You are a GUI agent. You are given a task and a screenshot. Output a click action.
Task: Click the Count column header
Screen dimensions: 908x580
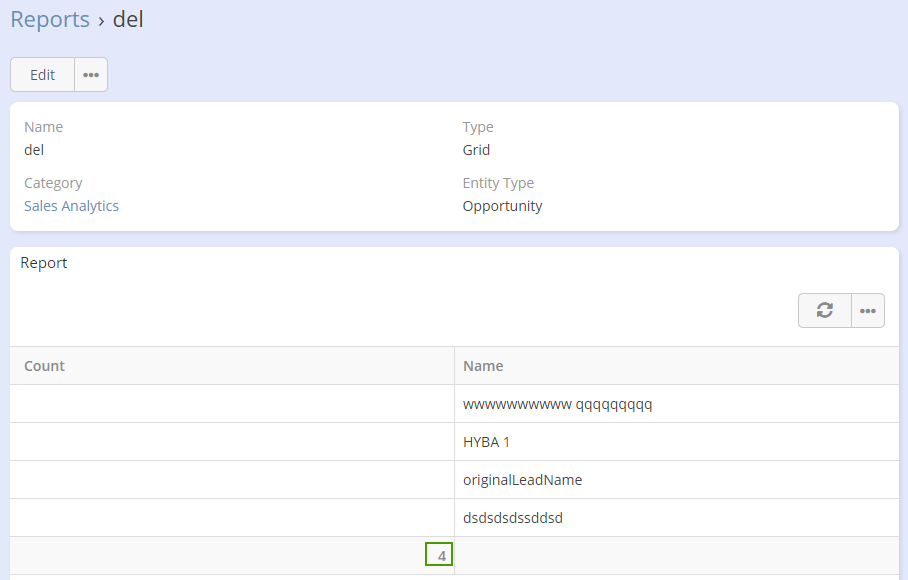(44, 366)
